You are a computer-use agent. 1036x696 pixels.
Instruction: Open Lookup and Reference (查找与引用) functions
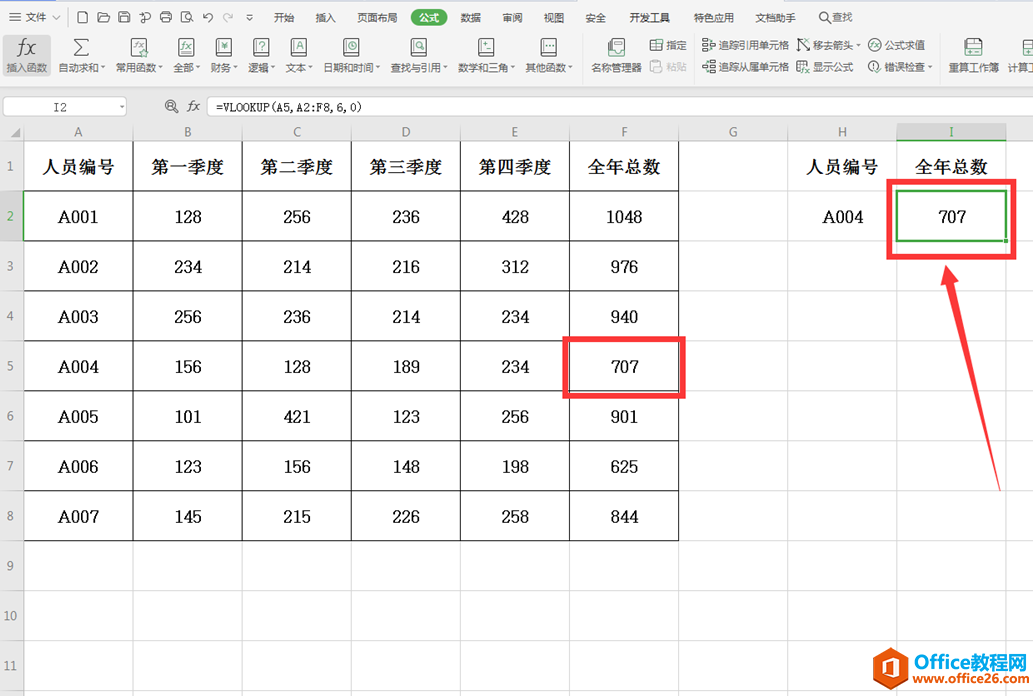419,55
